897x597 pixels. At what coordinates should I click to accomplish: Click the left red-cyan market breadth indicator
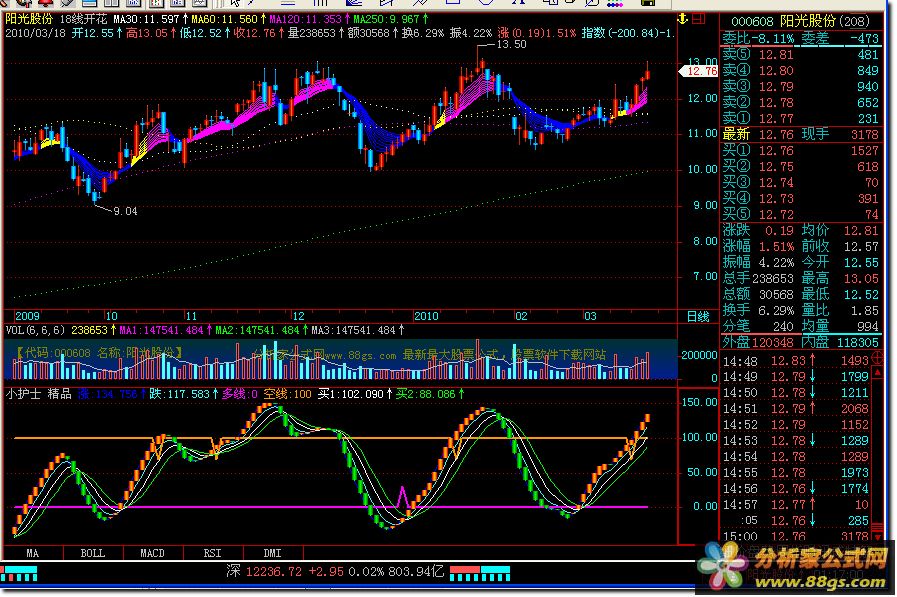[x=20, y=571]
